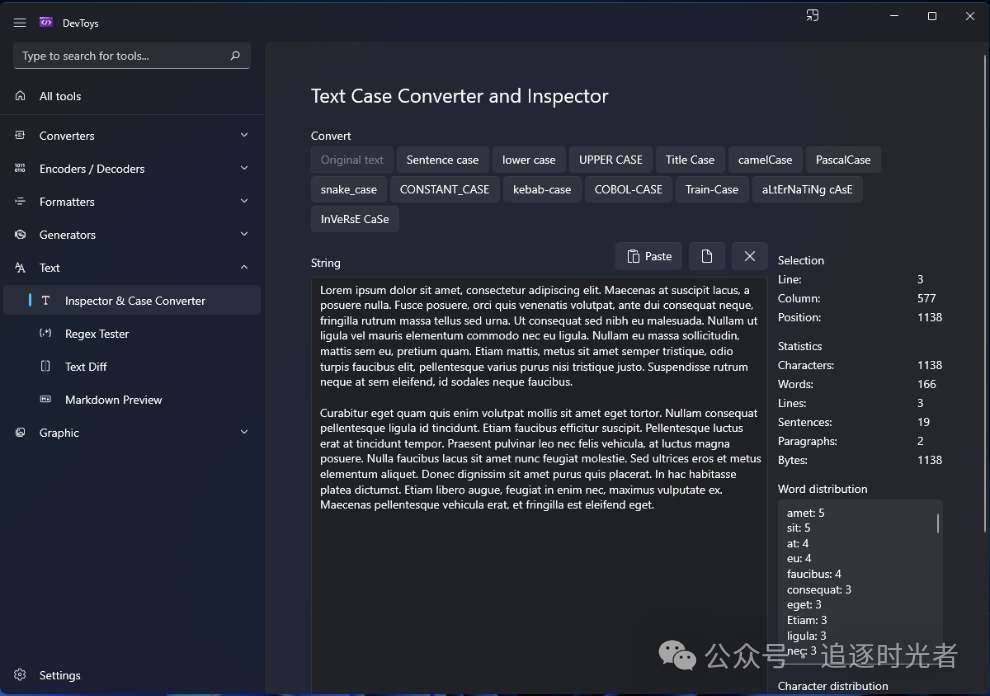
Task: Select Inspector & Case Converter item
Action: [132, 301]
